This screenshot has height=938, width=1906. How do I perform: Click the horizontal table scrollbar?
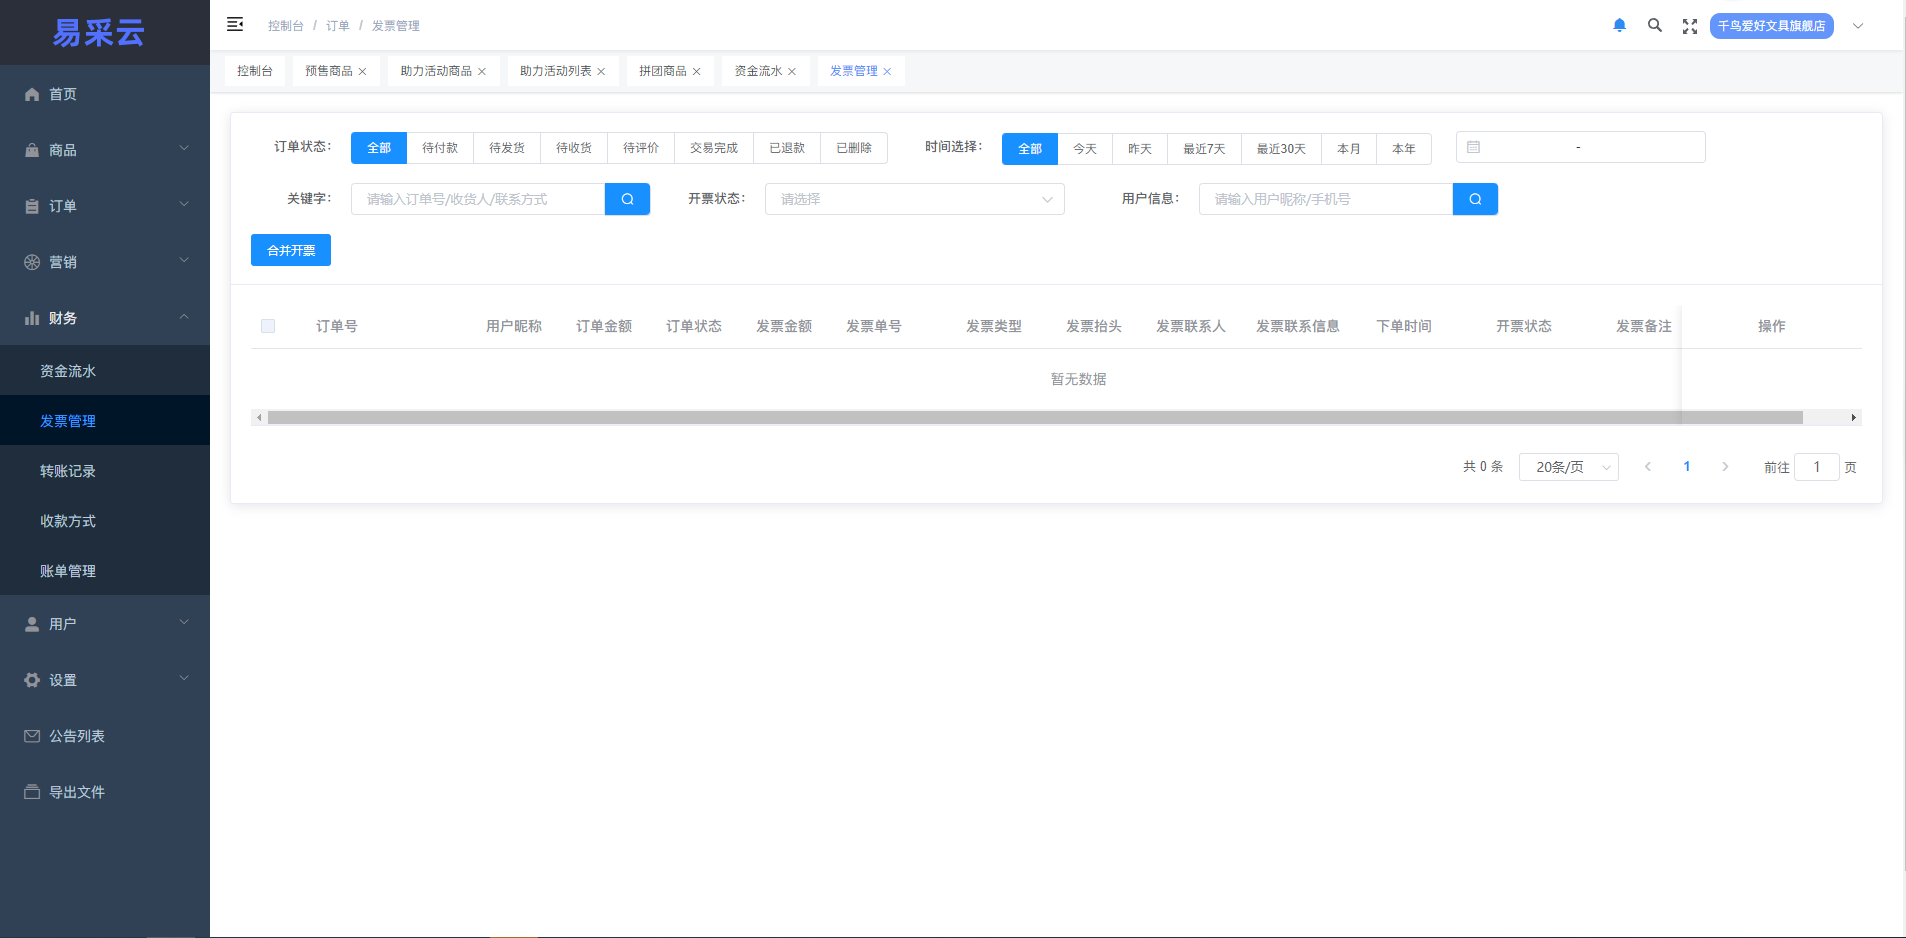(1034, 418)
